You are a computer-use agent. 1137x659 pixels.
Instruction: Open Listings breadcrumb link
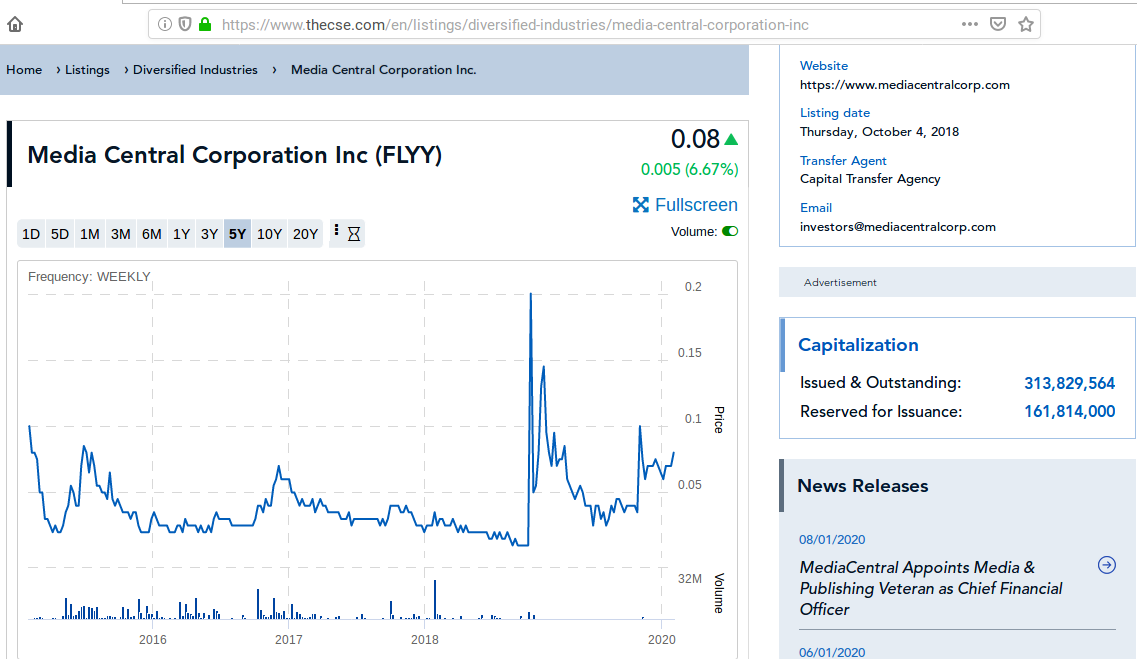coord(87,70)
